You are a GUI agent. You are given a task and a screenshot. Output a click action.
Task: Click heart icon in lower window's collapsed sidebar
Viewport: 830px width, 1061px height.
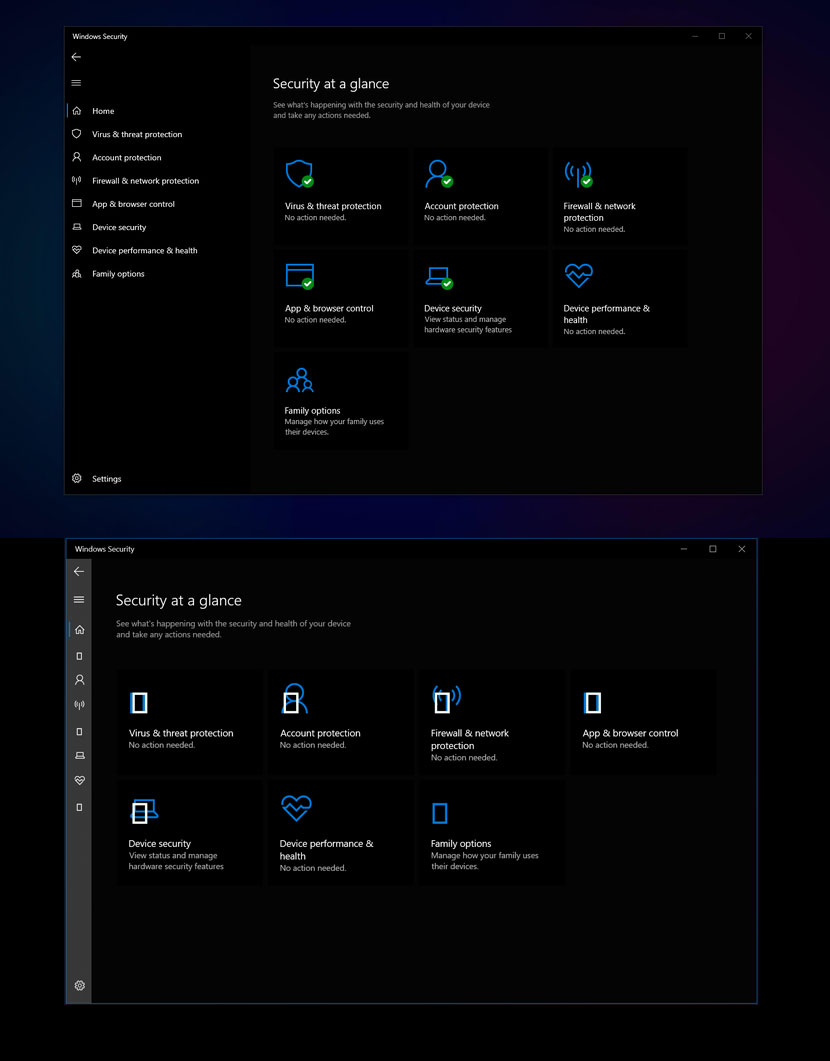(79, 781)
